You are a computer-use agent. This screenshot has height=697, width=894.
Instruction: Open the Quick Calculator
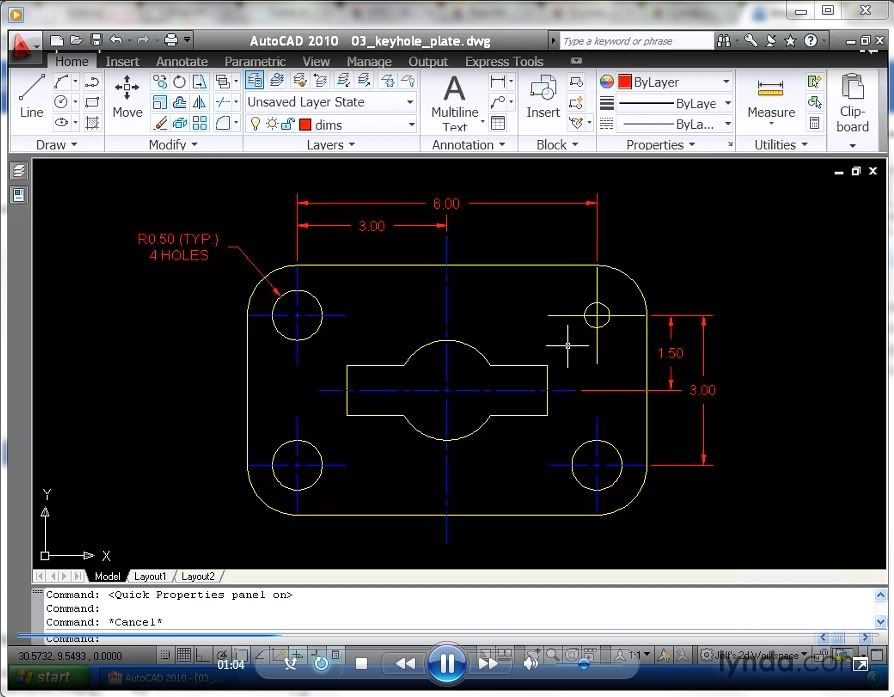tap(815, 123)
